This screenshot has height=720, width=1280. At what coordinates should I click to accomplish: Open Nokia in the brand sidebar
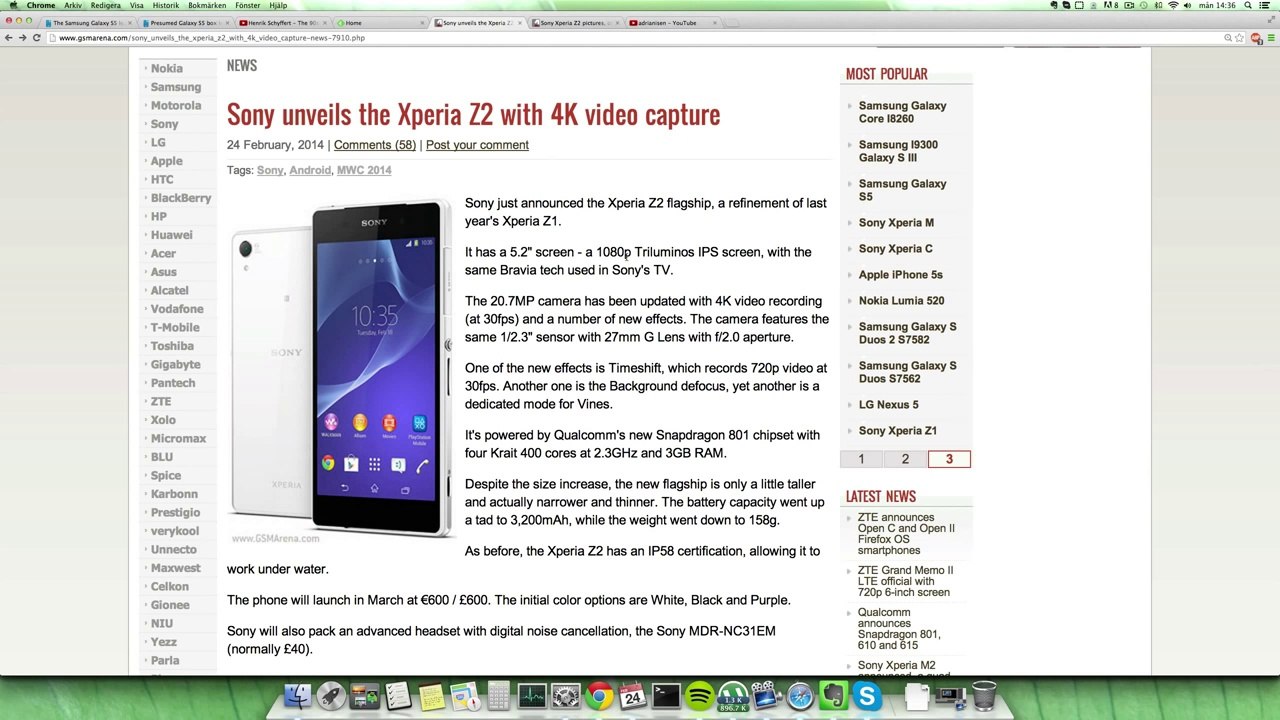pos(167,69)
